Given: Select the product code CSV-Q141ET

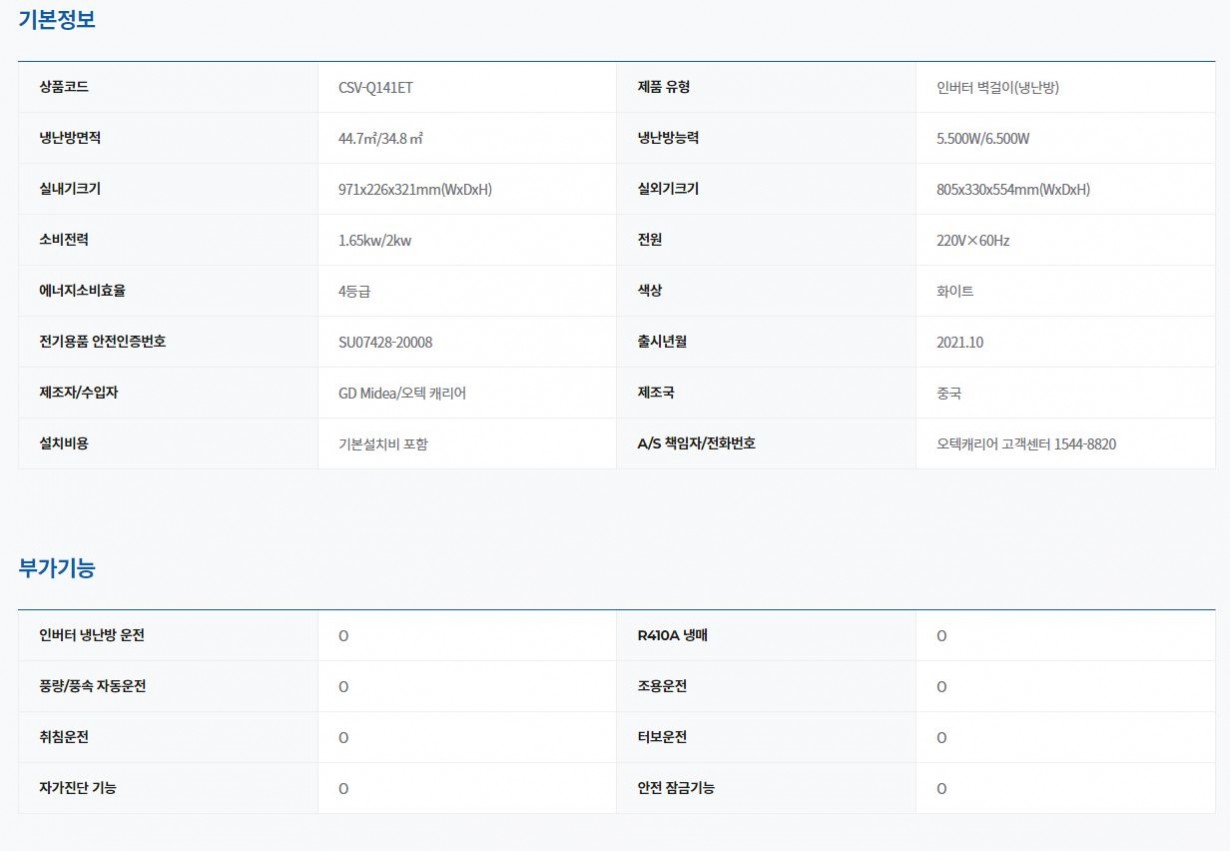Looking at the screenshot, I should pyautogui.click(x=375, y=88).
